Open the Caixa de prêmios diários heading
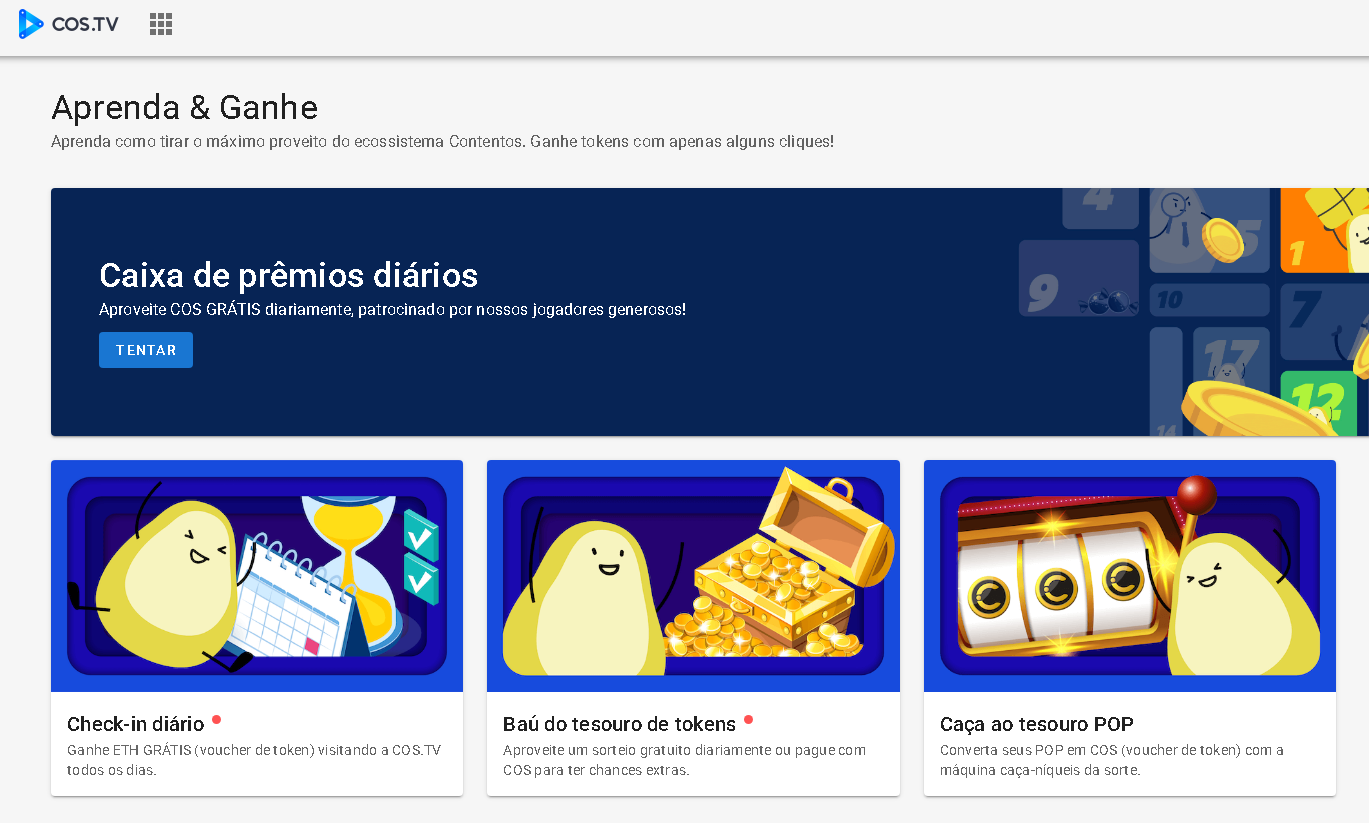Screen dimensions: 1369x823 289,275
